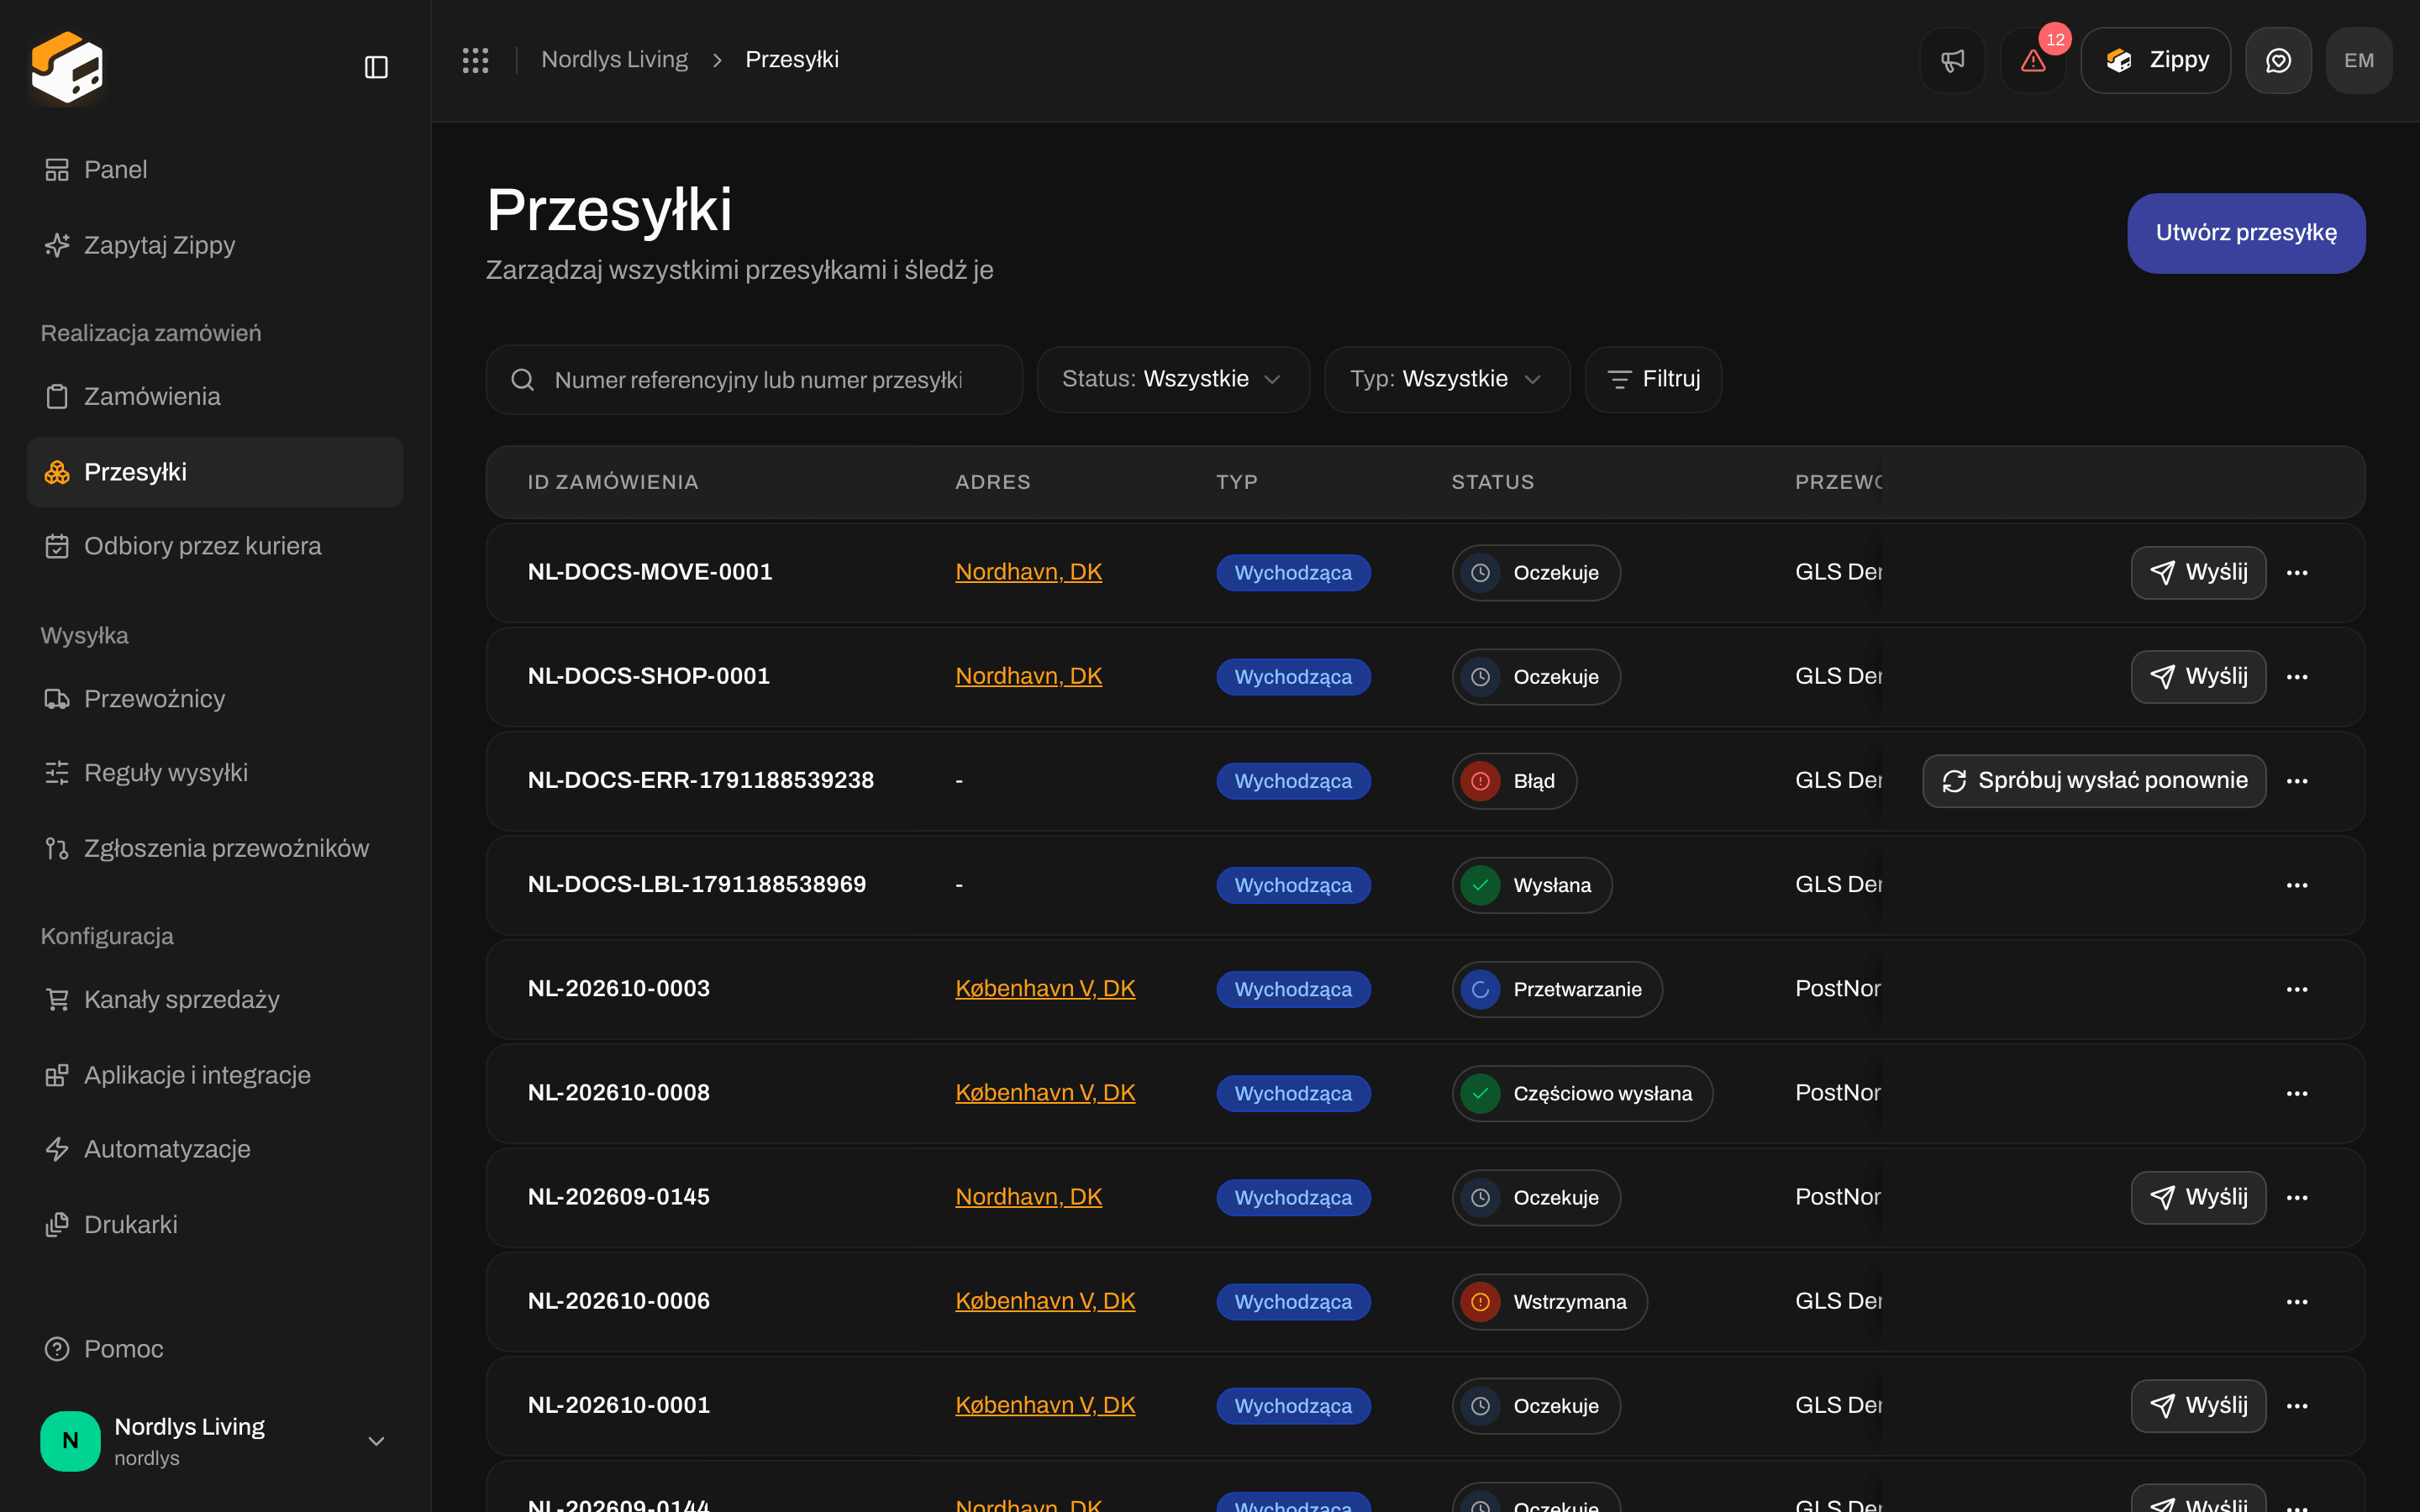Viewport: 2420px width, 1512px height.
Task: Open the Nordhavn, DK link for NL-202609-0145
Action: click(1028, 1196)
